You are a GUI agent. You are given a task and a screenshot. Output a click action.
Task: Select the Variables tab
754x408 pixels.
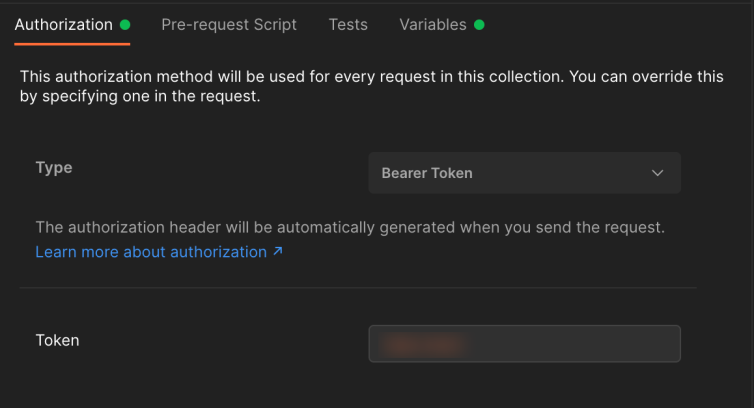point(433,25)
